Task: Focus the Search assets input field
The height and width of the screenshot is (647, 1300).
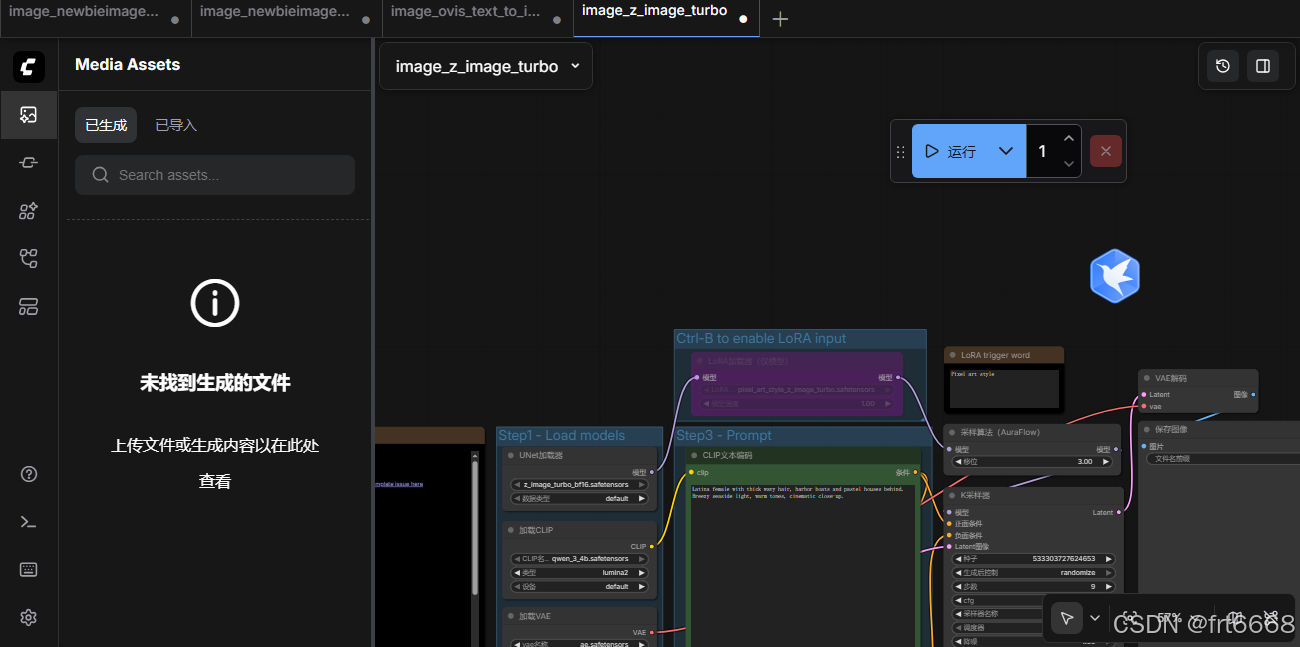Action: click(215, 175)
